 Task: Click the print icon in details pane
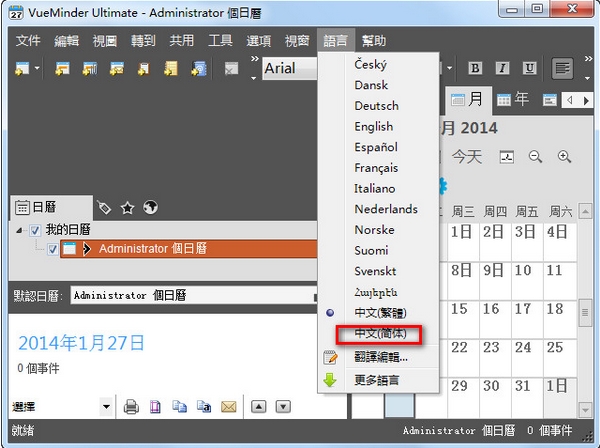131,407
